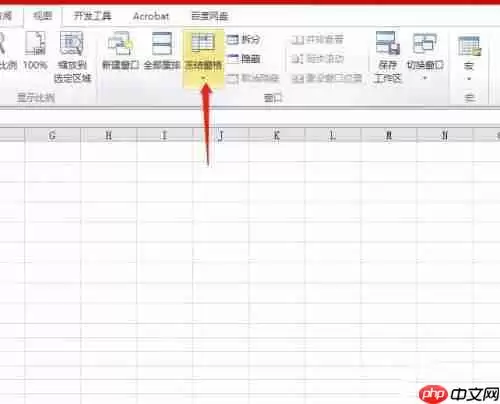
Task: Select column H header
Action: click(x=109, y=135)
